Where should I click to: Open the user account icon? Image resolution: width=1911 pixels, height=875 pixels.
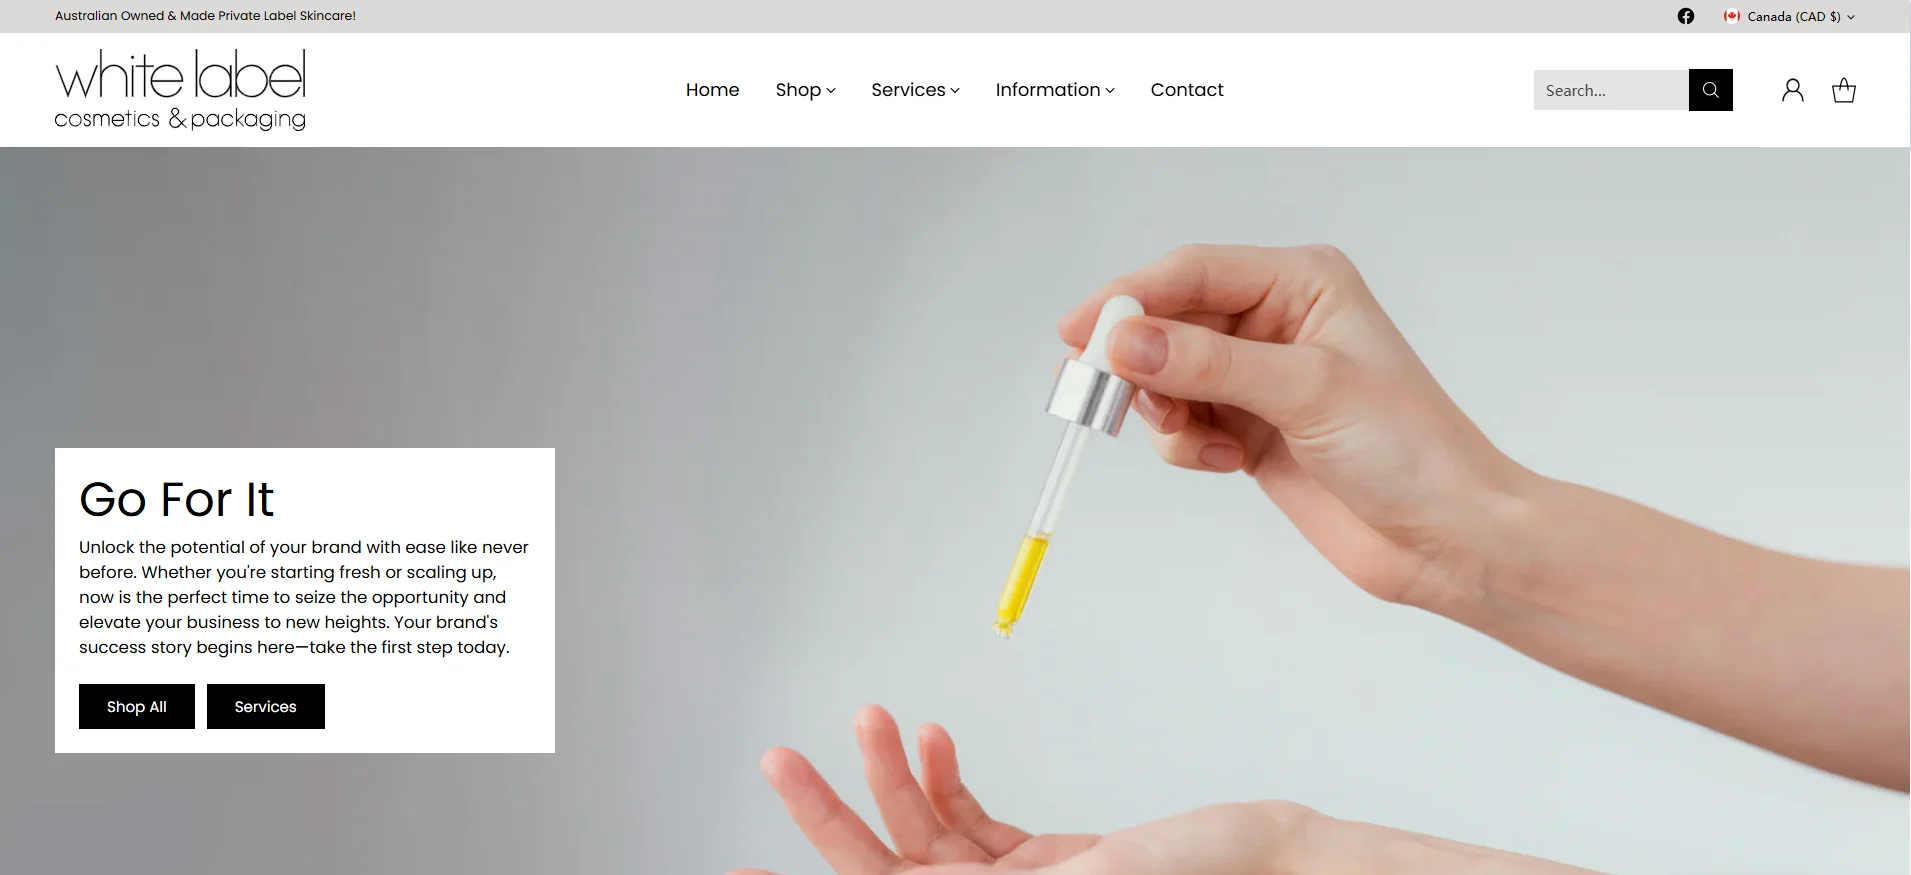(x=1793, y=90)
